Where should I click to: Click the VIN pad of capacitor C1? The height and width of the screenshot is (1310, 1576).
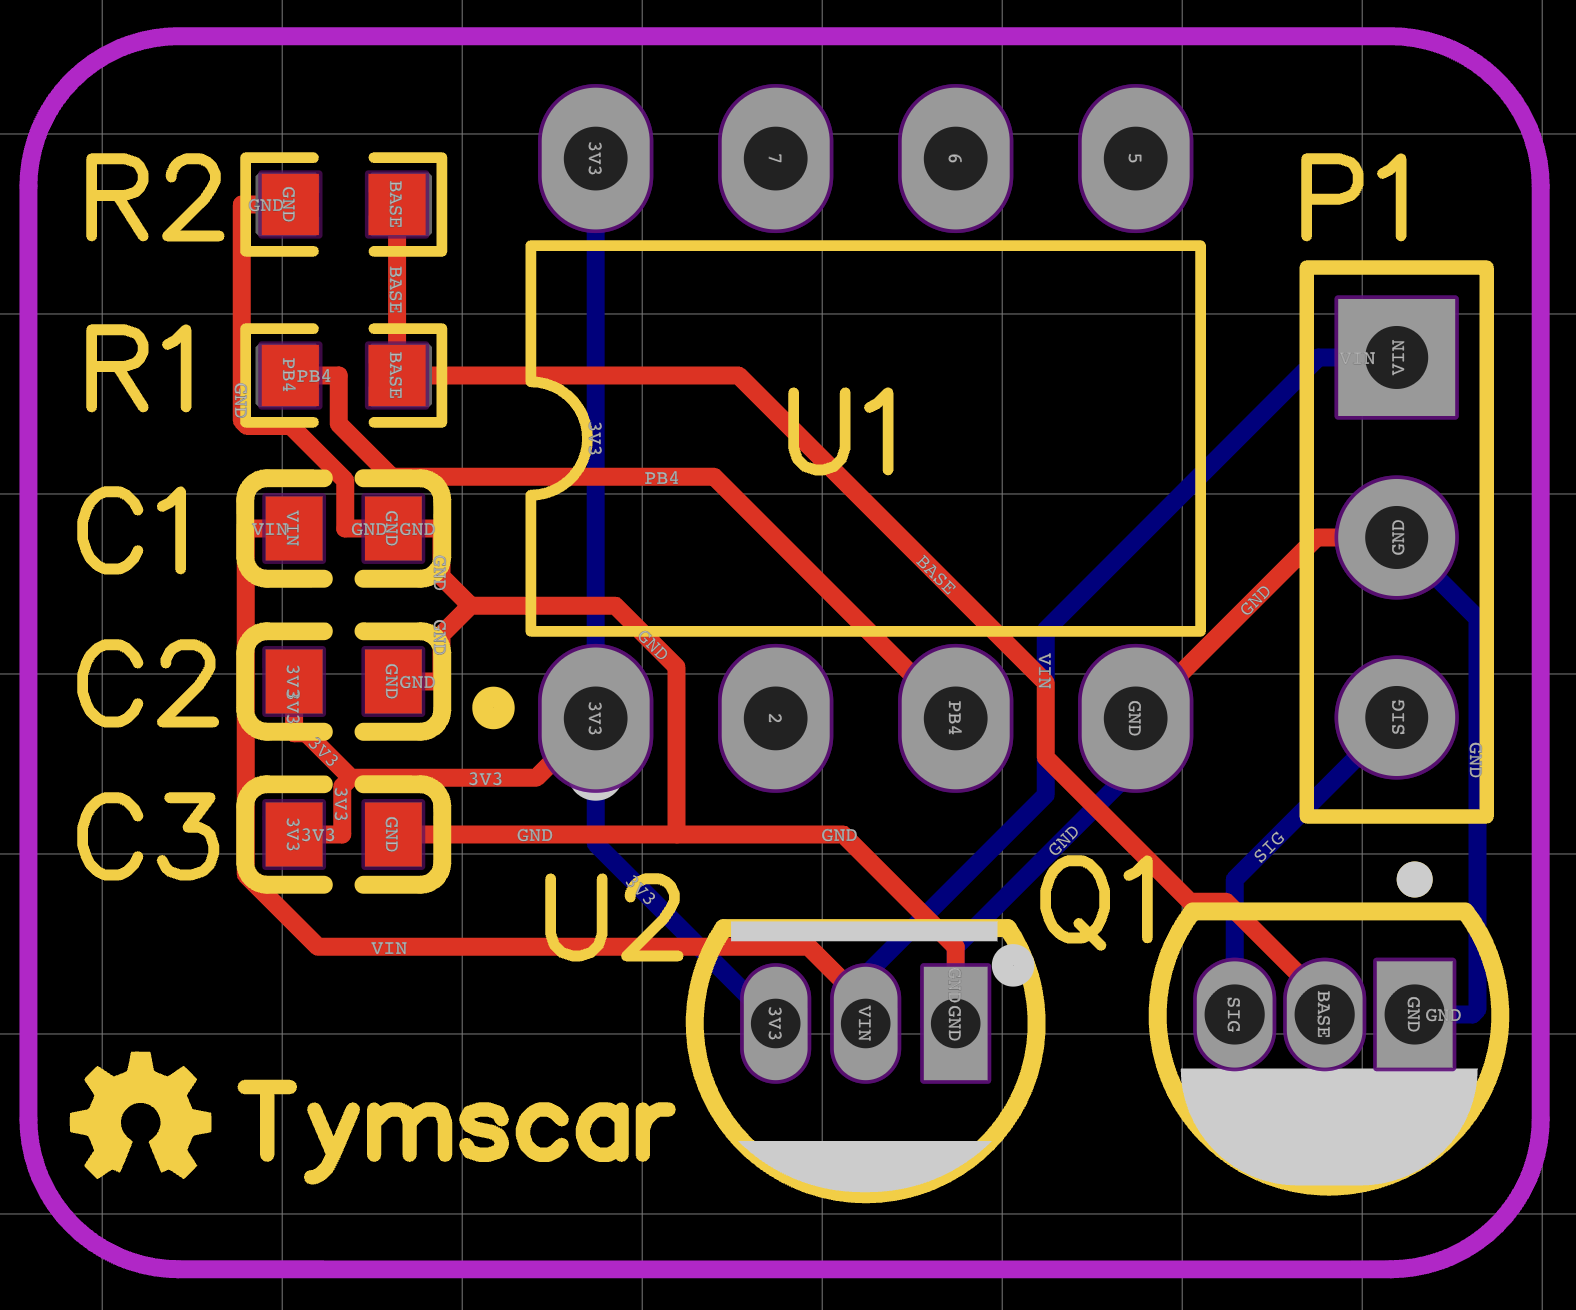[293, 528]
